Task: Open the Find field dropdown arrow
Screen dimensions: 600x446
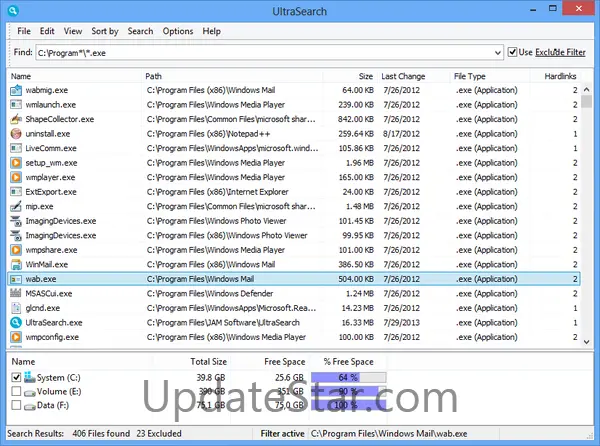Action: (497, 53)
